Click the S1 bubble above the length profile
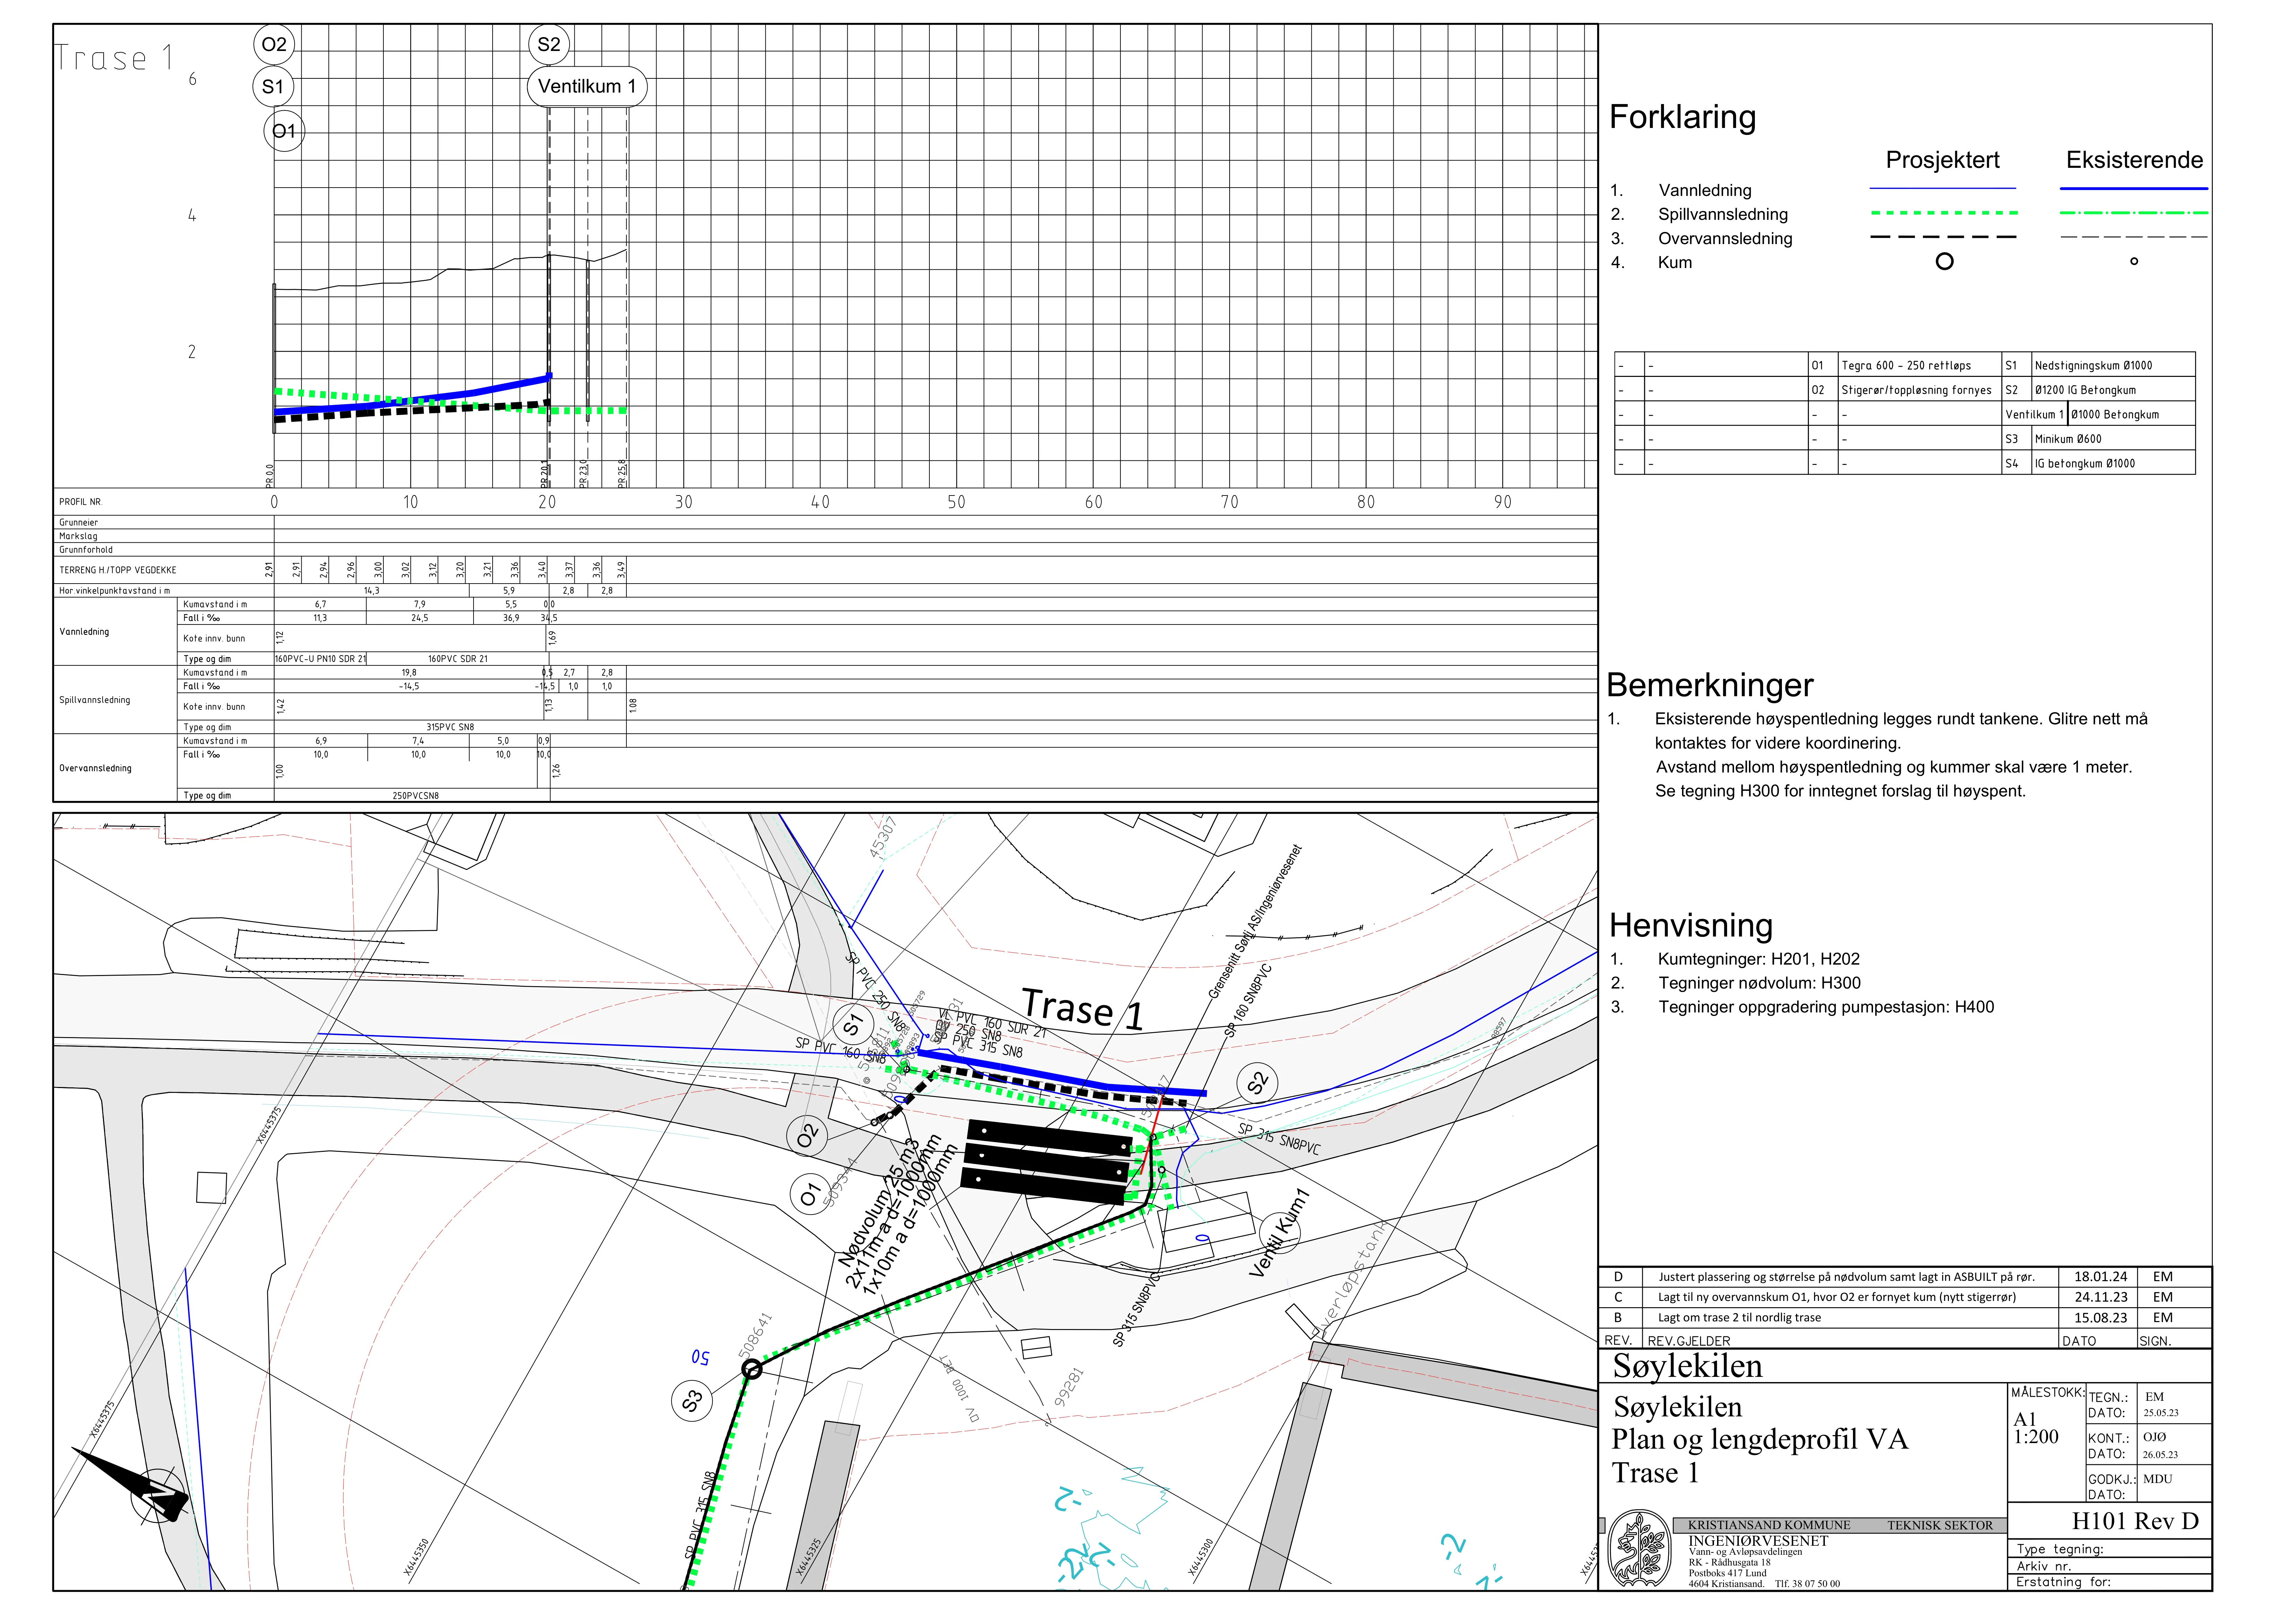The width and height of the screenshot is (2296, 1622). (x=273, y=87)
